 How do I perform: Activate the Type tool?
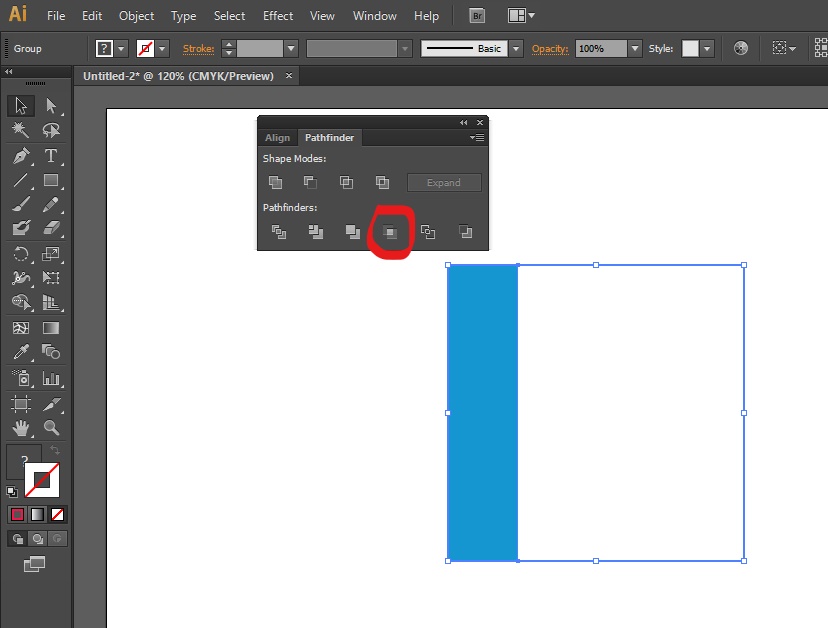[51, 156]
